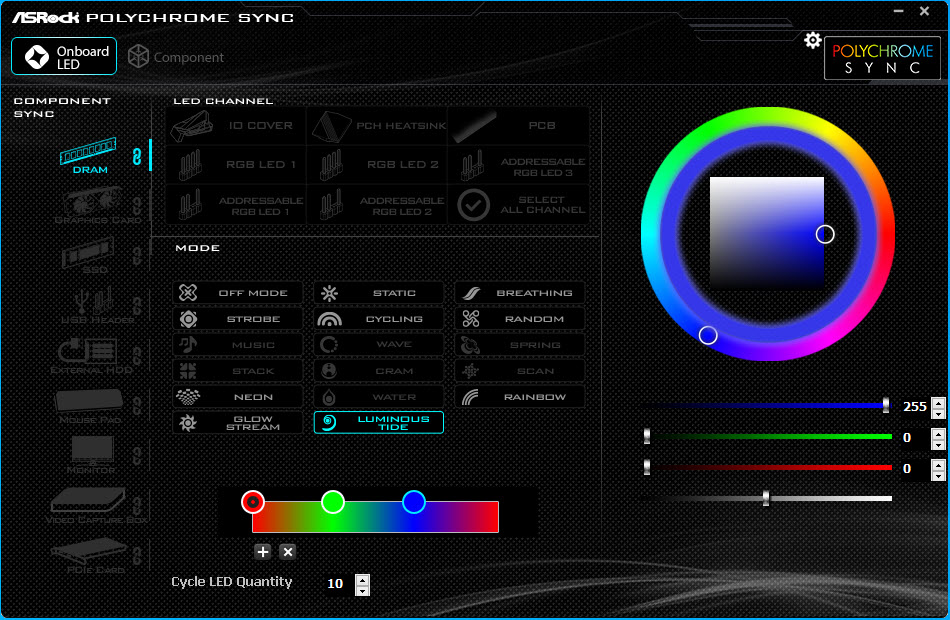Image resolution: width=950 pixels, height=620 pixels.
Task: Select the red gradient color stop
Action: 253,502
